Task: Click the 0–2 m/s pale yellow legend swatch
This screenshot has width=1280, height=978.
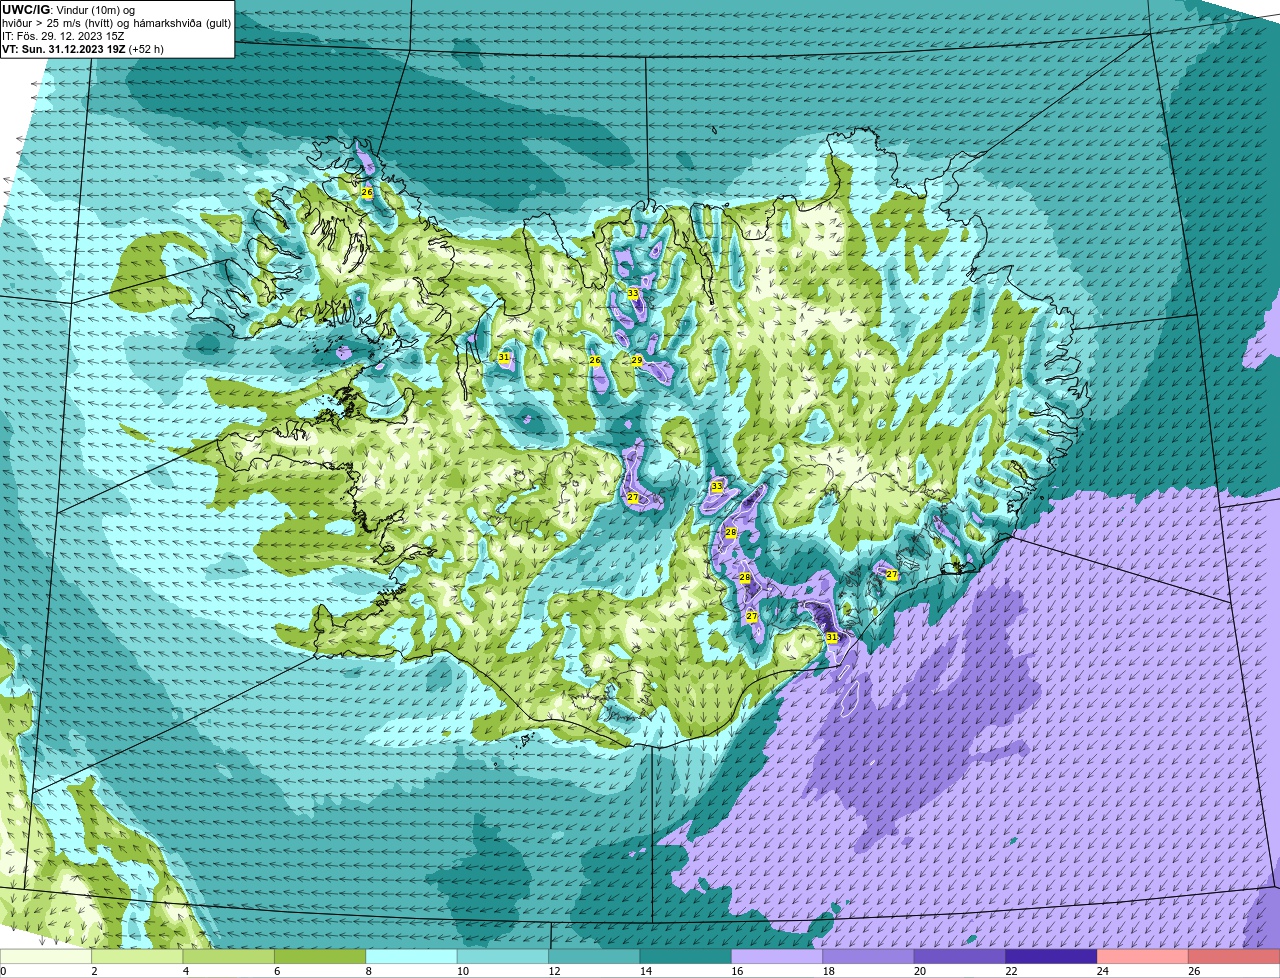Action: (46, 956)
